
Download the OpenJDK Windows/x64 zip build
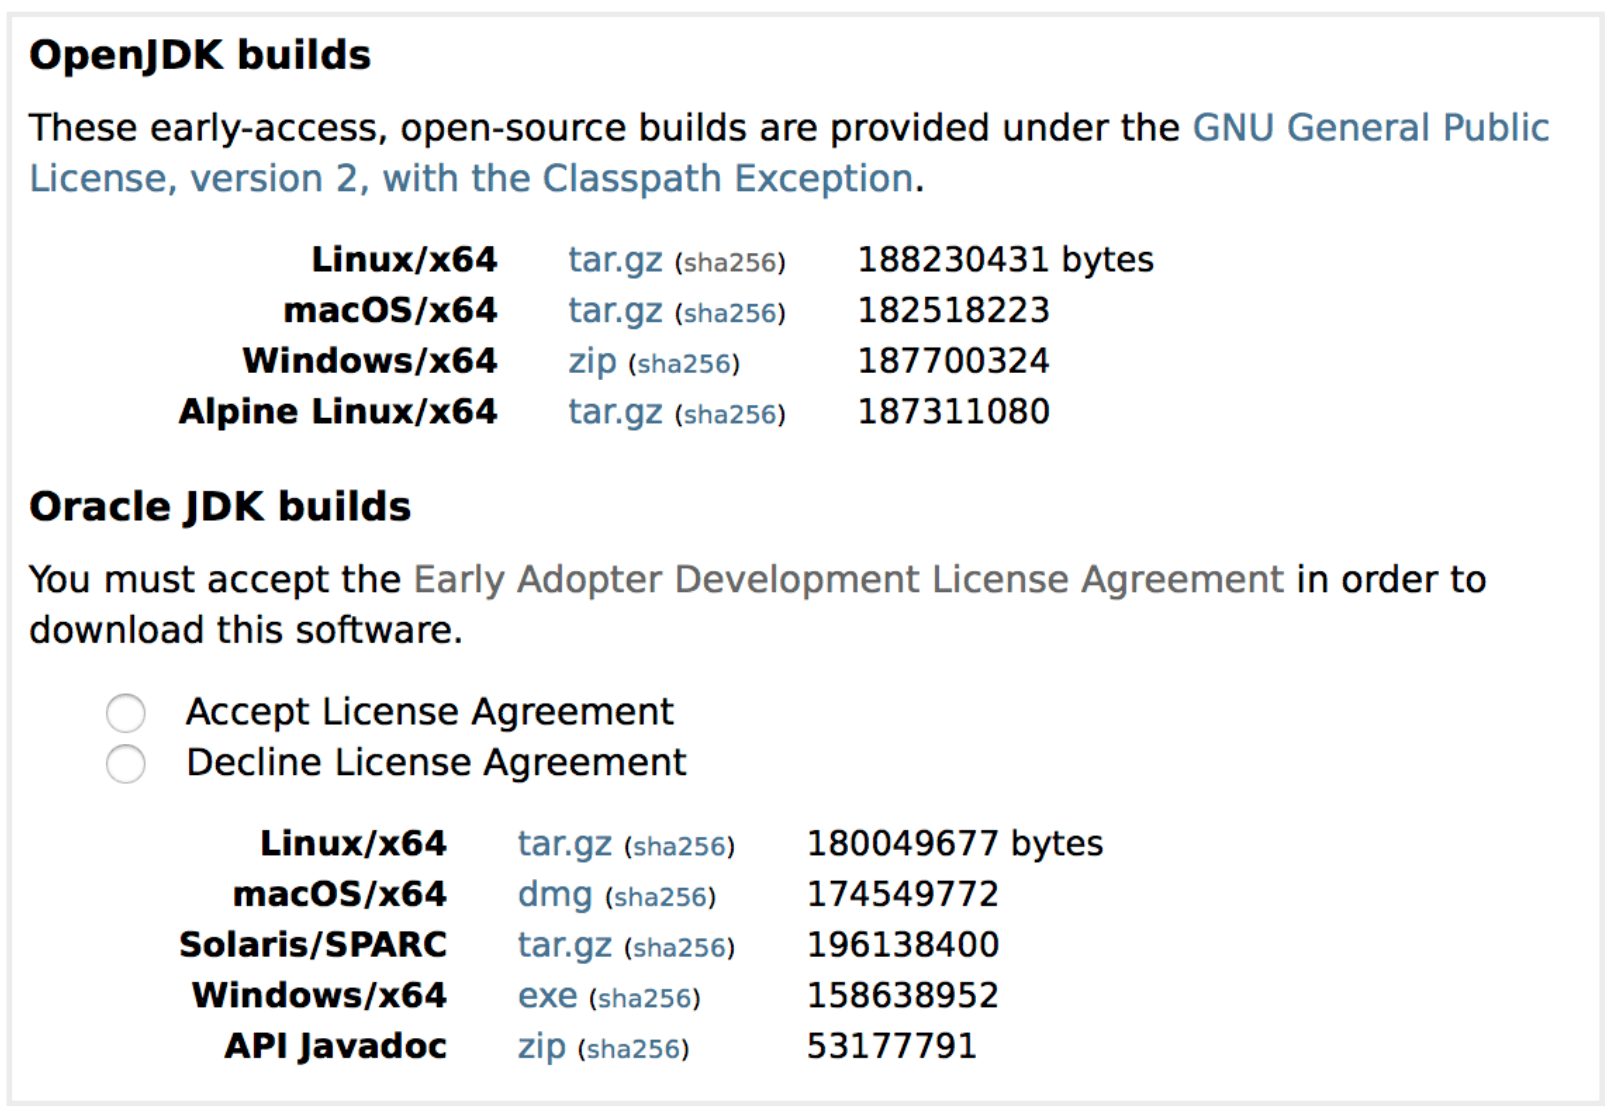coord(591,361)
